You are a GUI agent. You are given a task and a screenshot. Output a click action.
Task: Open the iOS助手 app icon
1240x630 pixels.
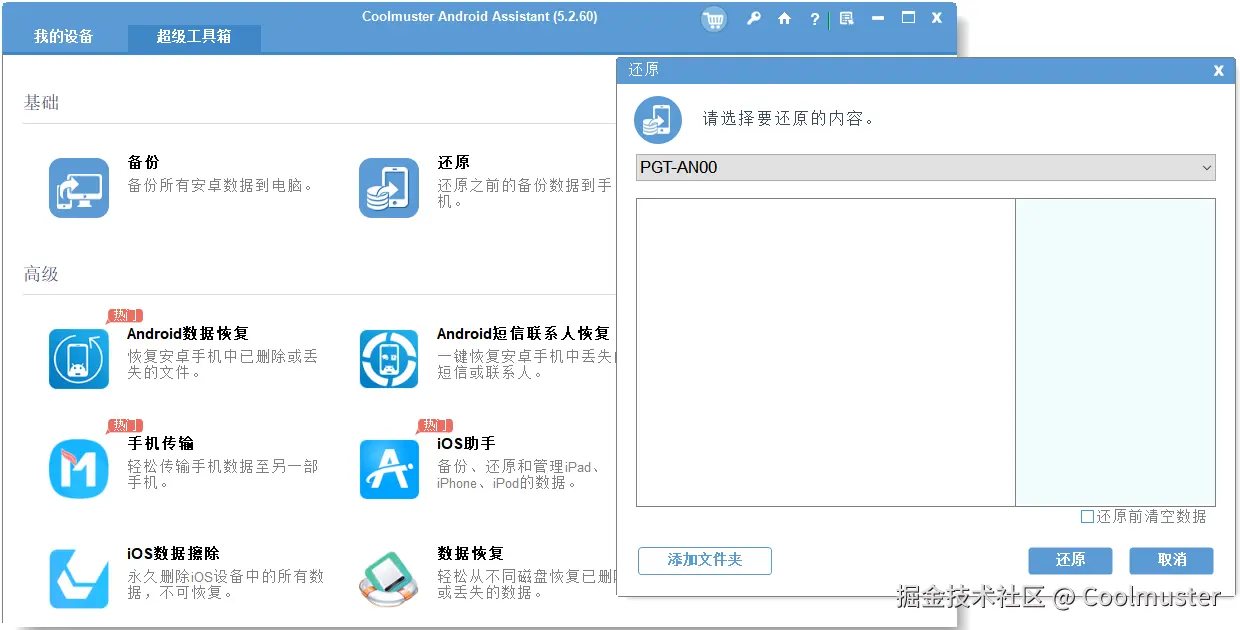(x=389, y=468)
